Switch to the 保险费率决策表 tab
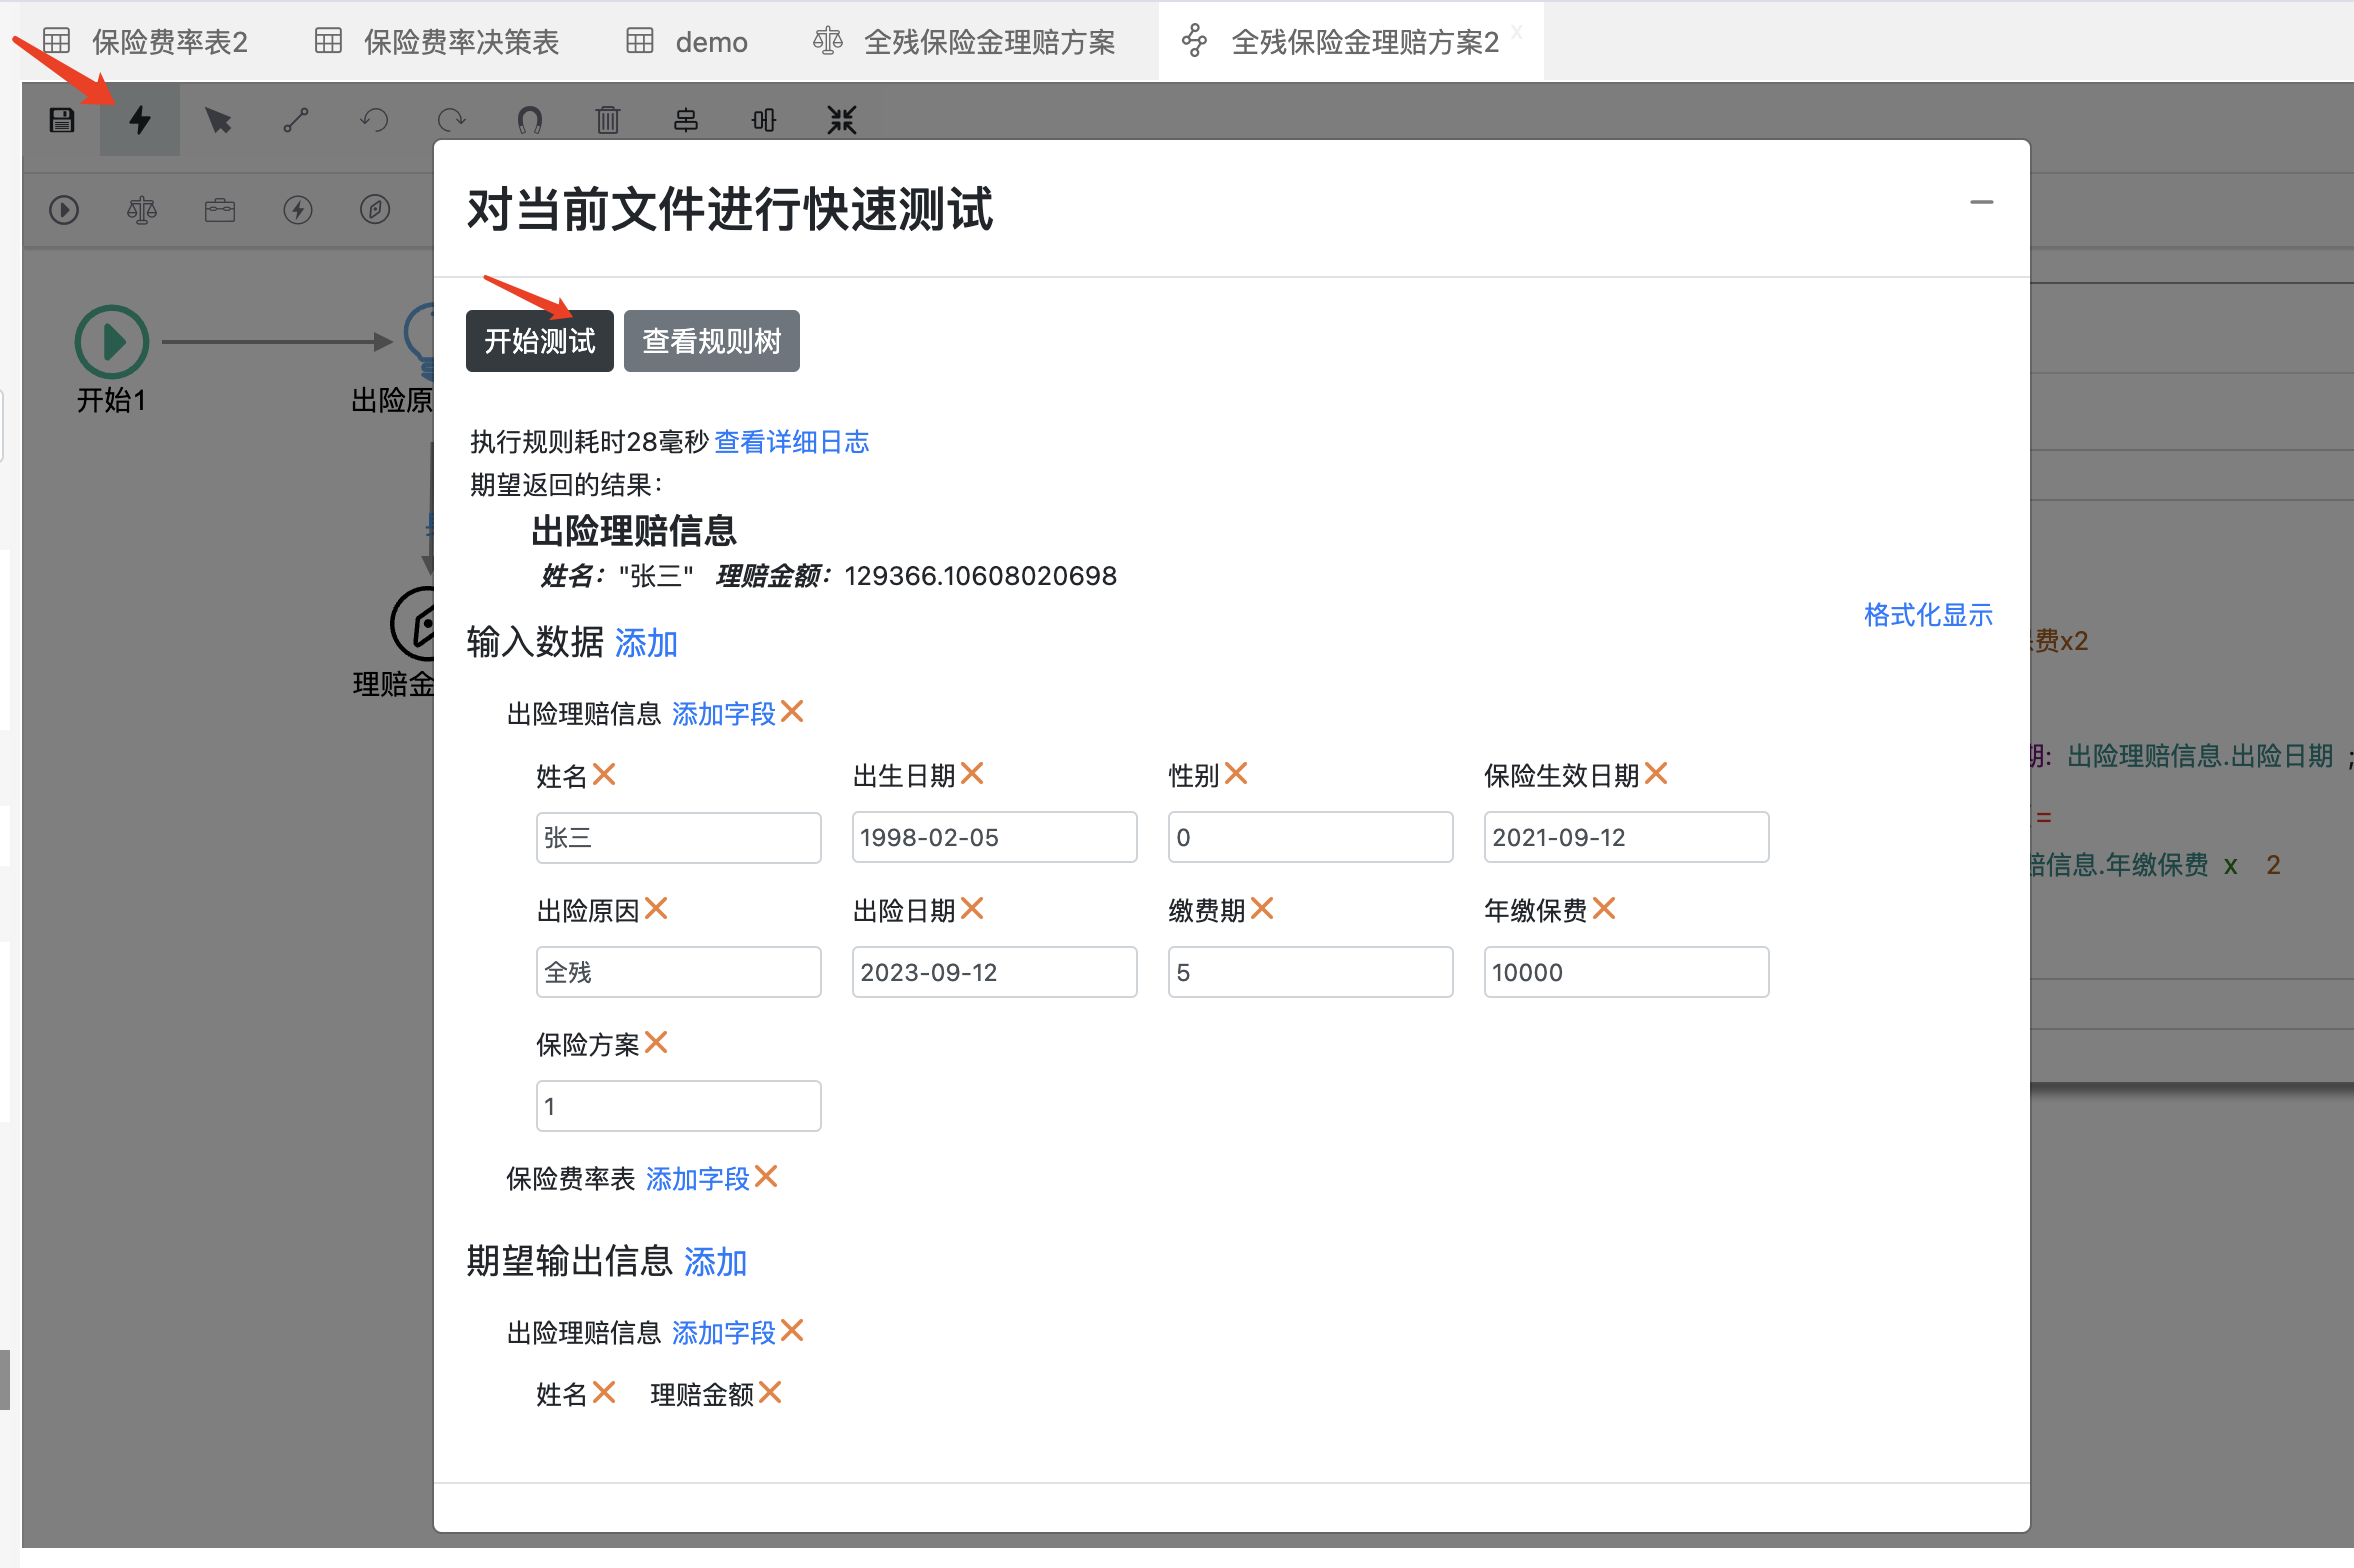This screenshot has width=2354, height=1568. pyautogui.click(x=460, y=42)
